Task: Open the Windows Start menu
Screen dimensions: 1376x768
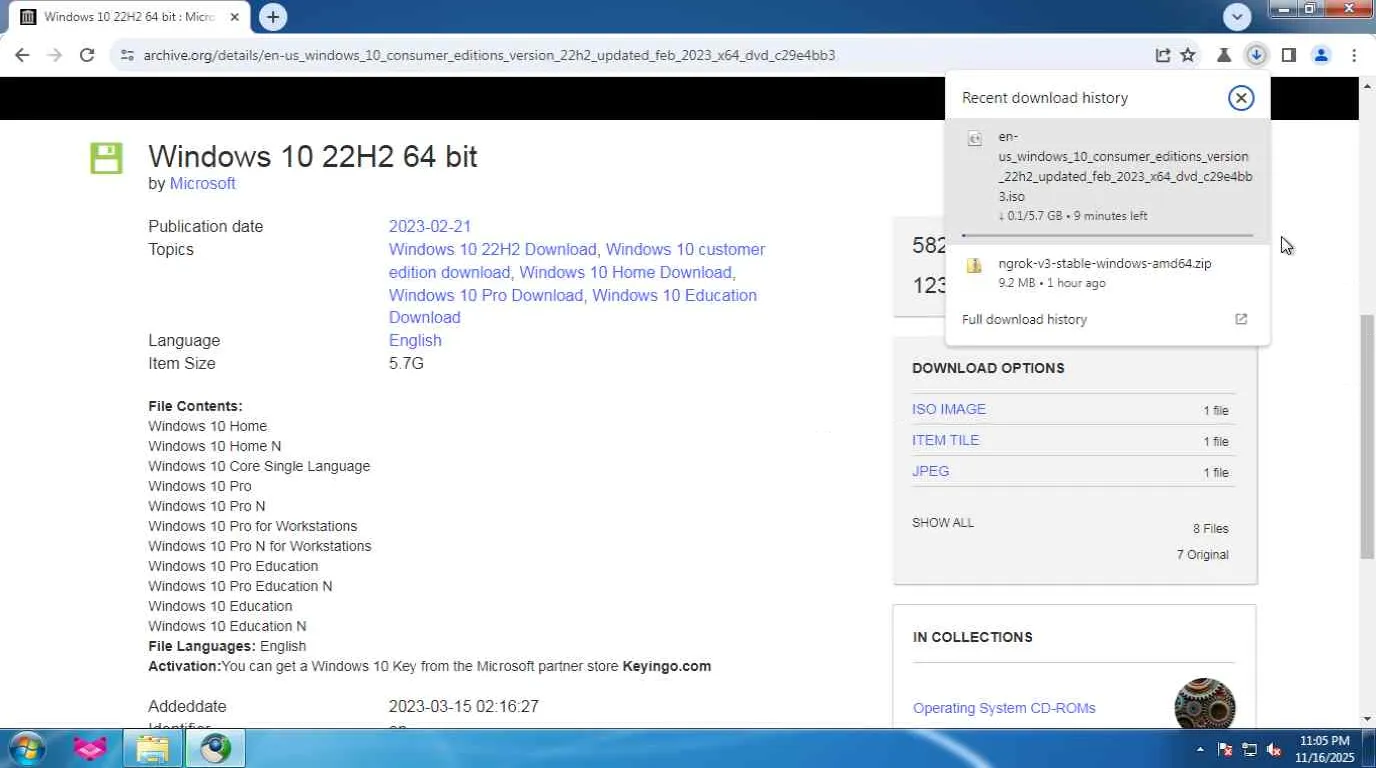Action: click(26, 748)
